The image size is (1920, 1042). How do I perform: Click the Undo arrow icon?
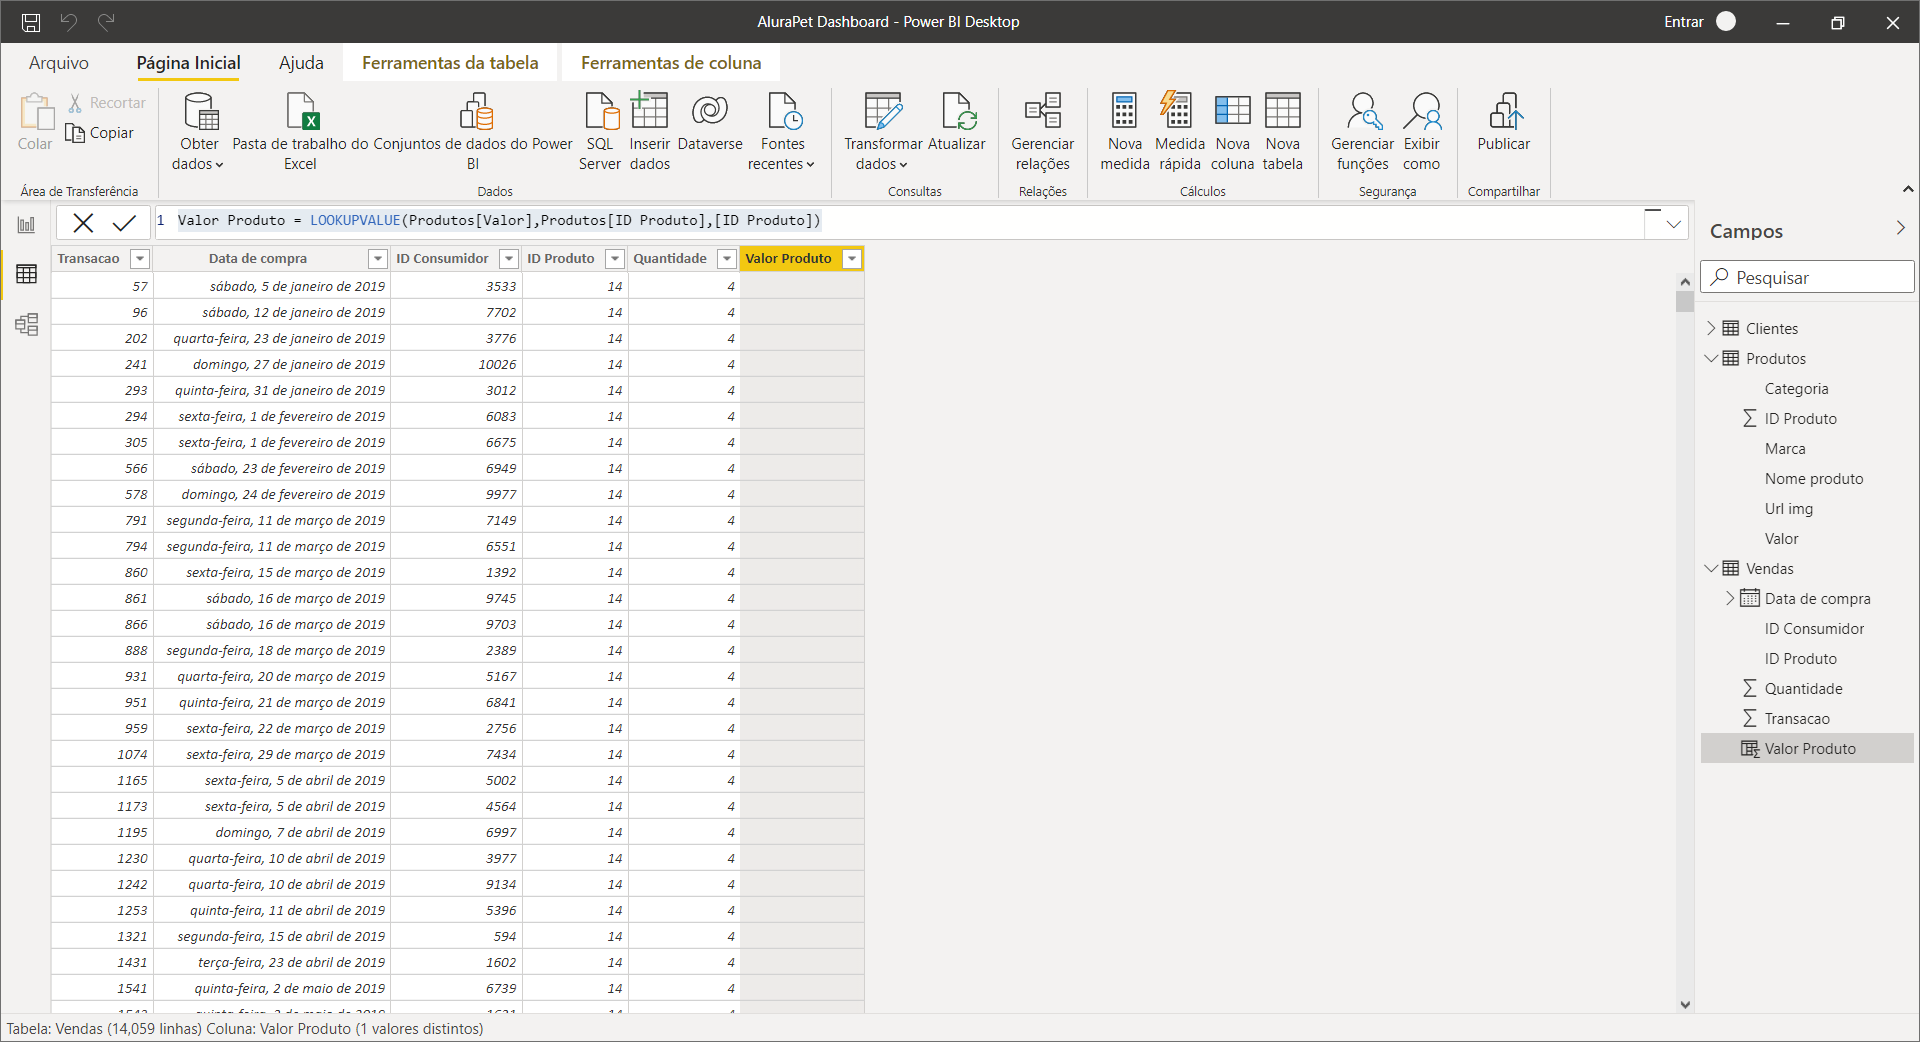click(69, 21)
